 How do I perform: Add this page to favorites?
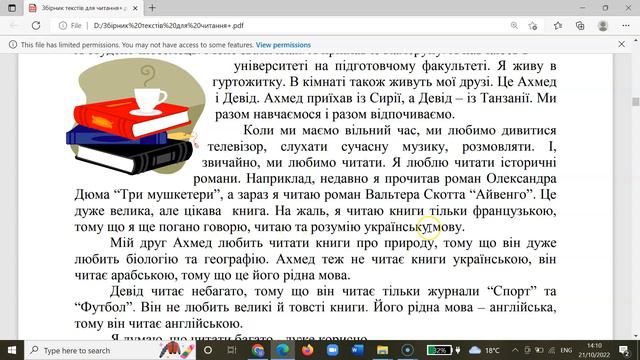coord(533,26)
